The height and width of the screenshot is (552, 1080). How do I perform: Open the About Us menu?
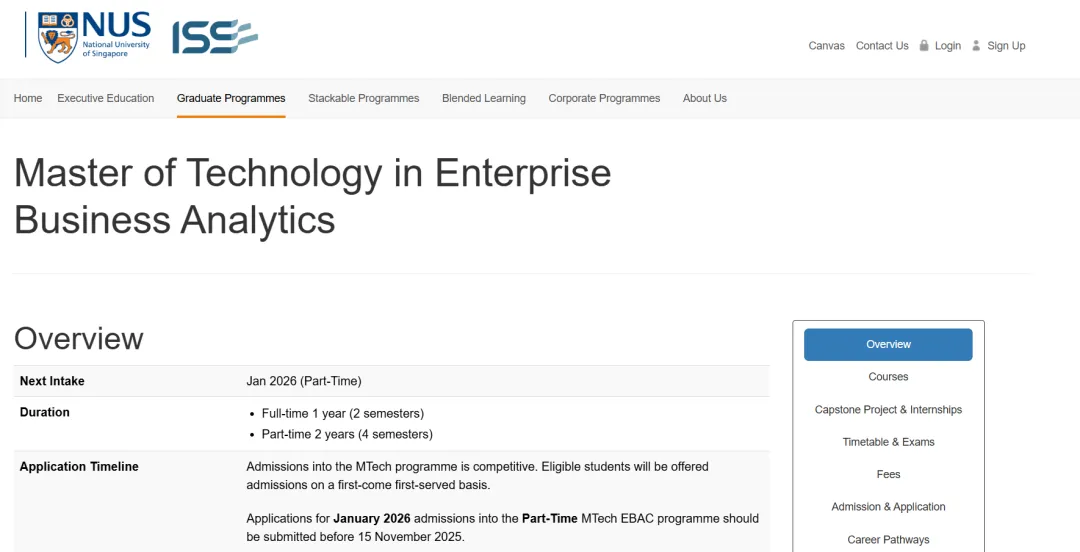coord(705,98)
